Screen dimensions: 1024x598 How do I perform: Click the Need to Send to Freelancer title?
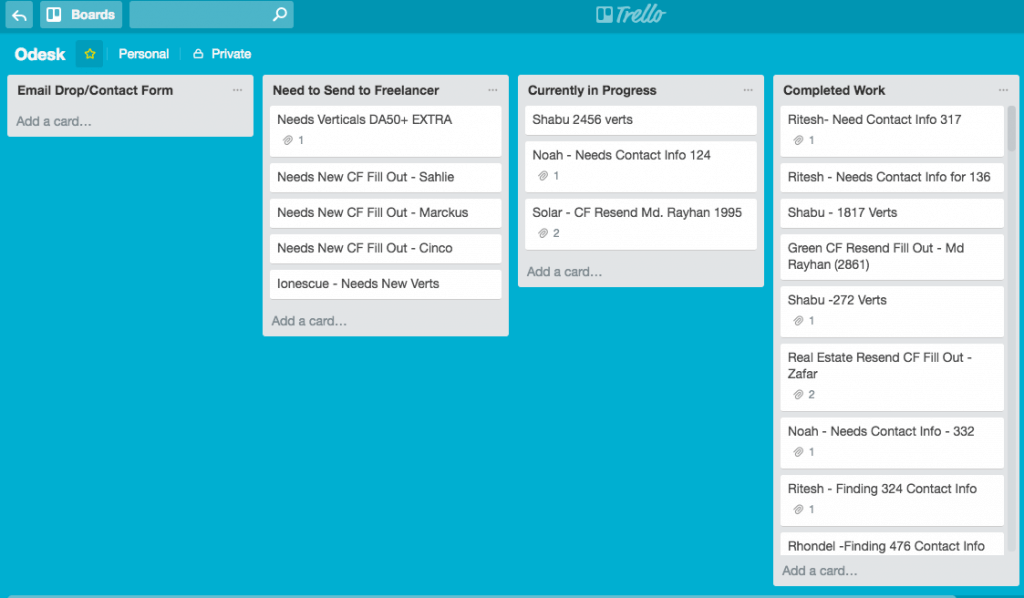tap(356, 90)
